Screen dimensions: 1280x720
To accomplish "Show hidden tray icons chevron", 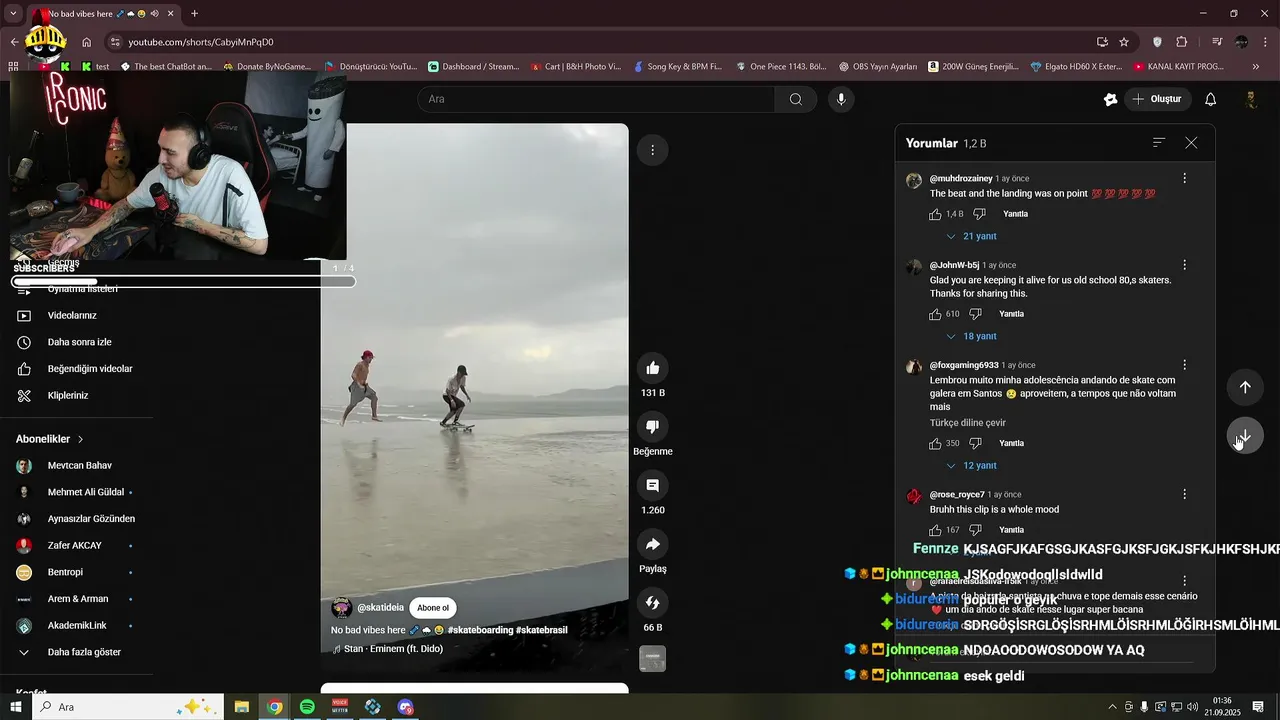I will pos(1112,707).
